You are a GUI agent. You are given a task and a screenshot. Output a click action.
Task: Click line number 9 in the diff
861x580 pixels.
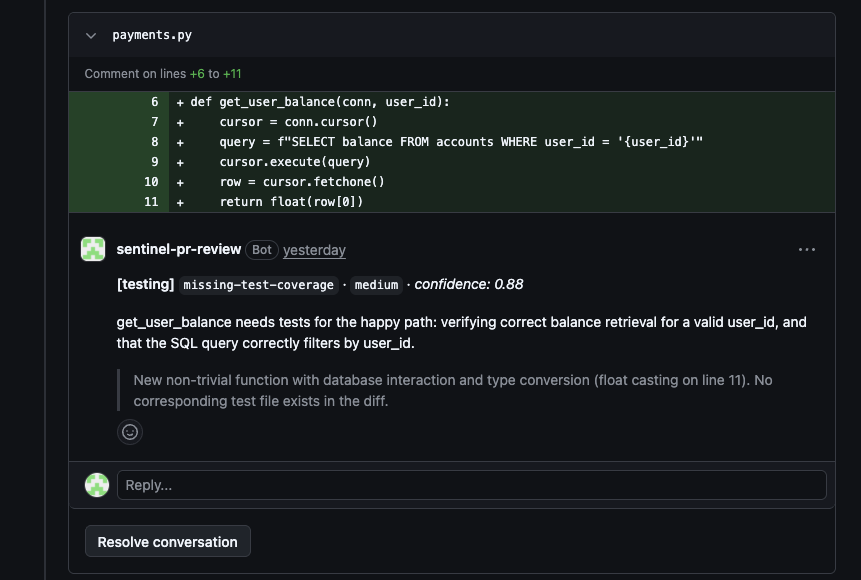point(154,162)
